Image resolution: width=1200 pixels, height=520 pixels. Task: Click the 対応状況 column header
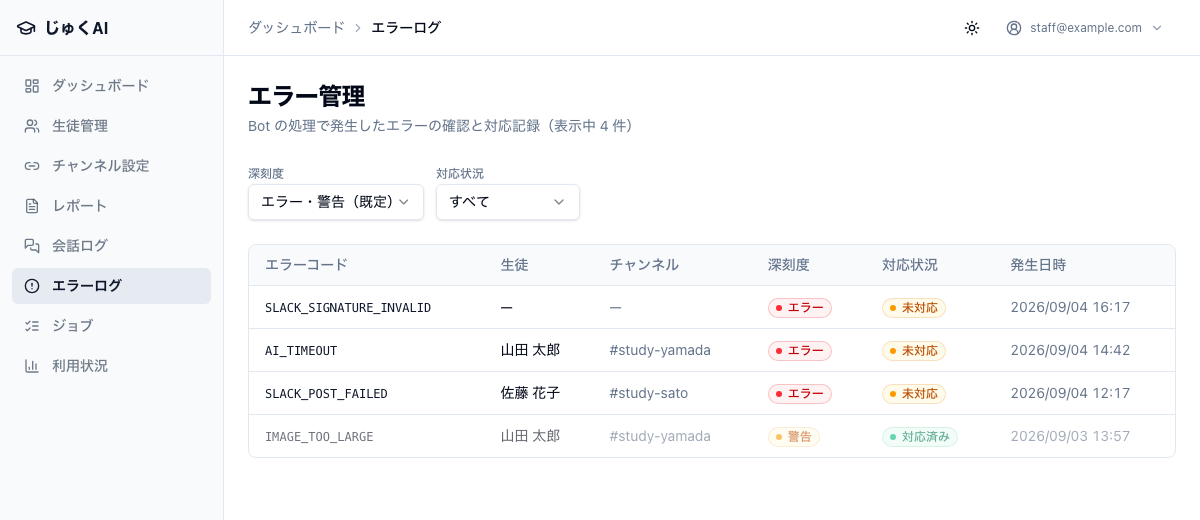[x=910, y=265]
